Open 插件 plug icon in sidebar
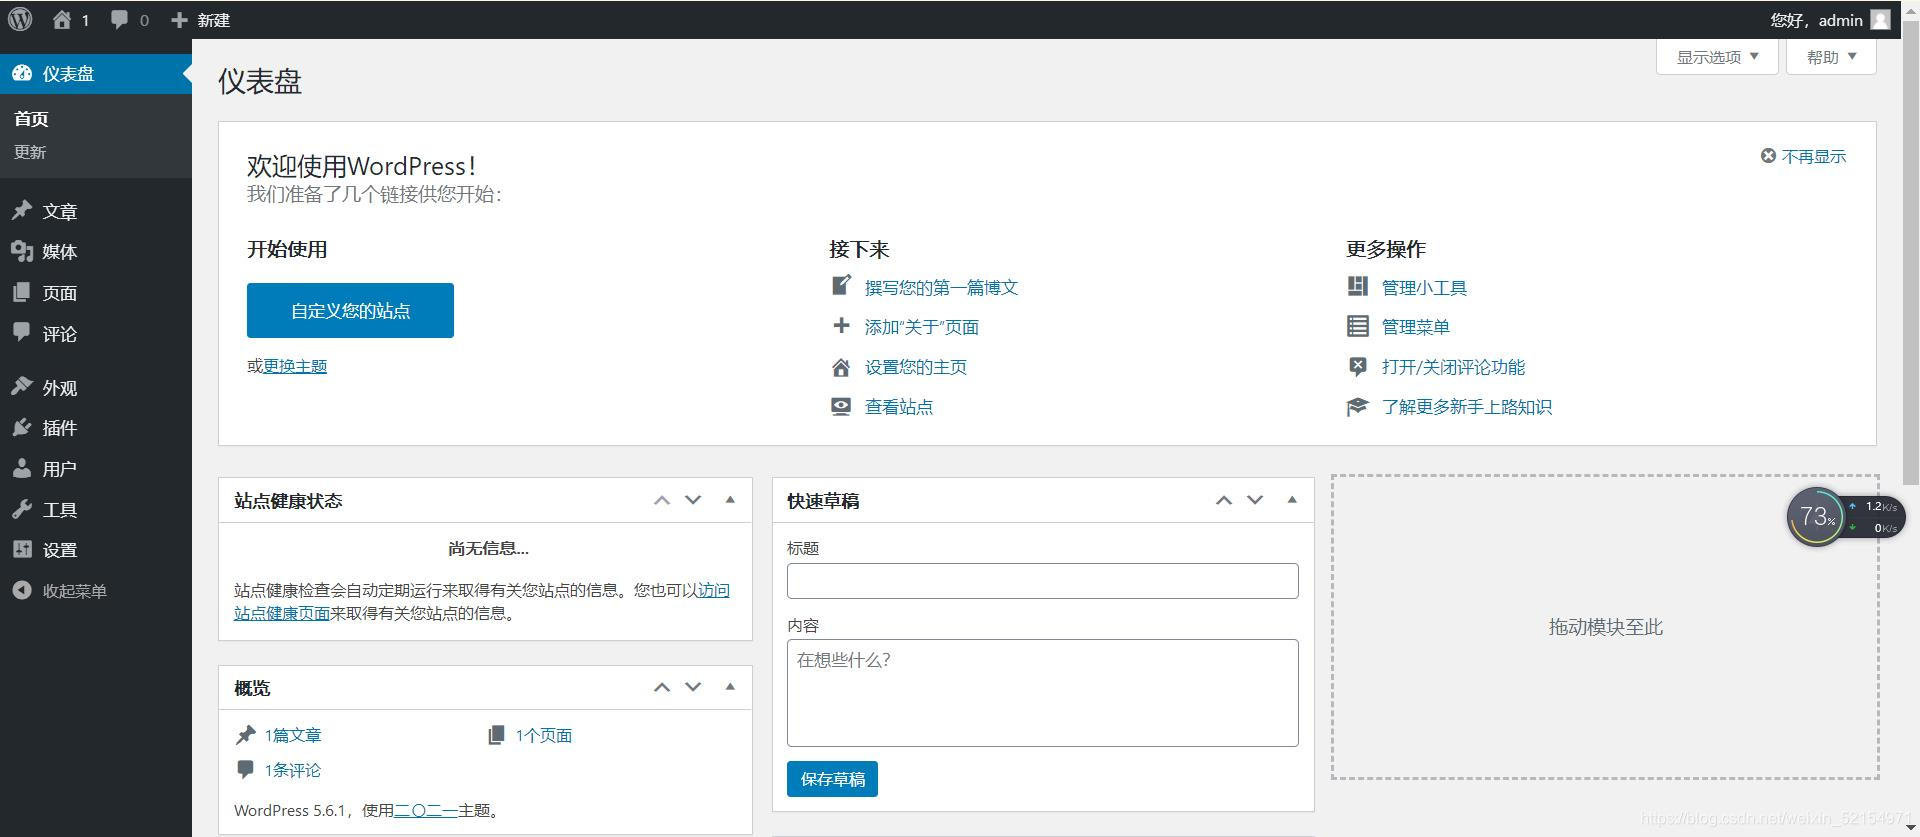 point(22,428)
